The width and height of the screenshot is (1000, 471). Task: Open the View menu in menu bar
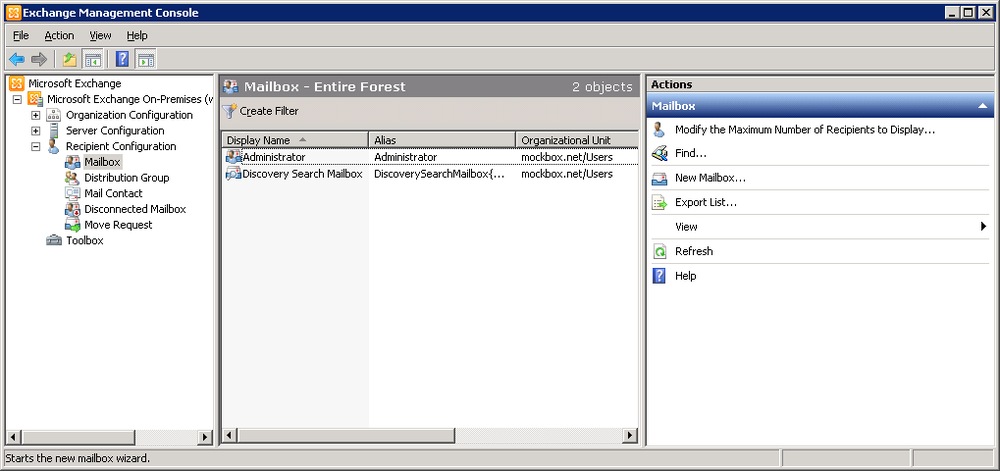click(100, 36)
